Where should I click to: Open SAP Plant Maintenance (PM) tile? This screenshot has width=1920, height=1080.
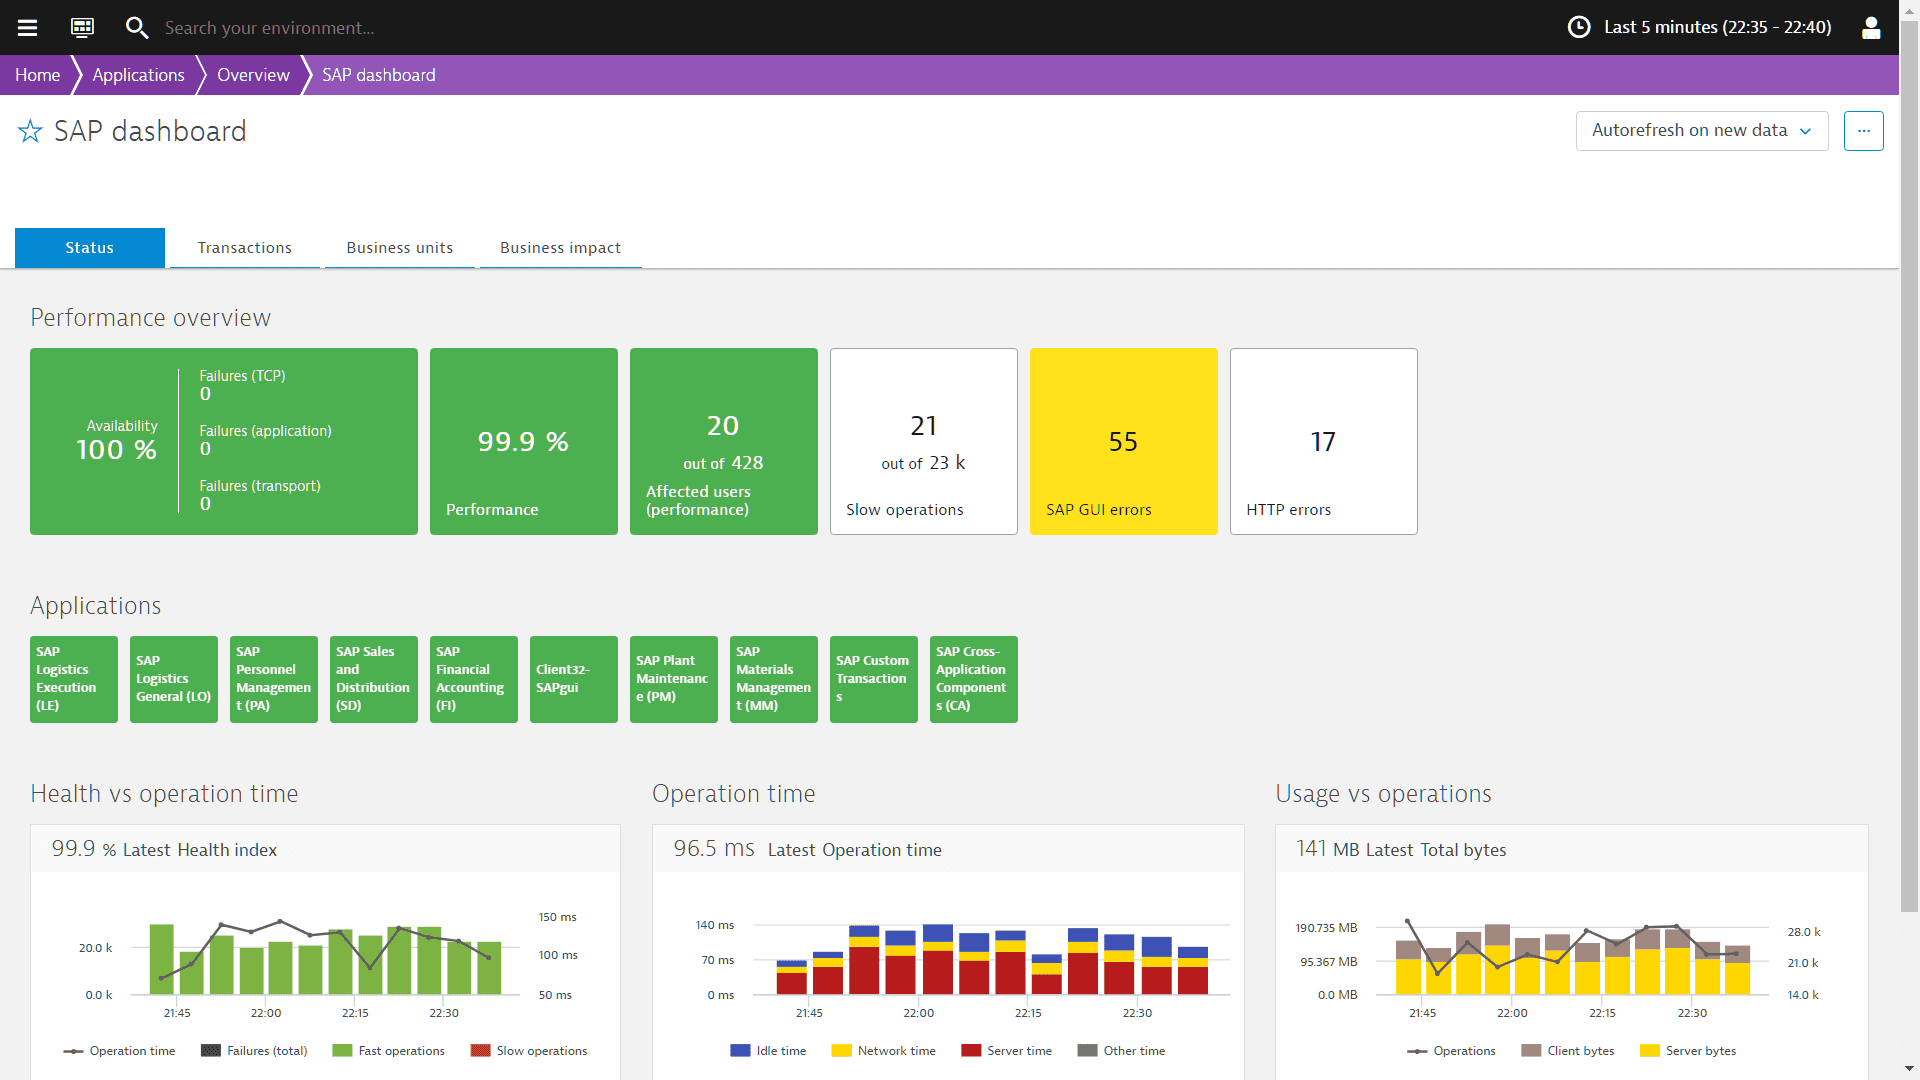point(674,679)
